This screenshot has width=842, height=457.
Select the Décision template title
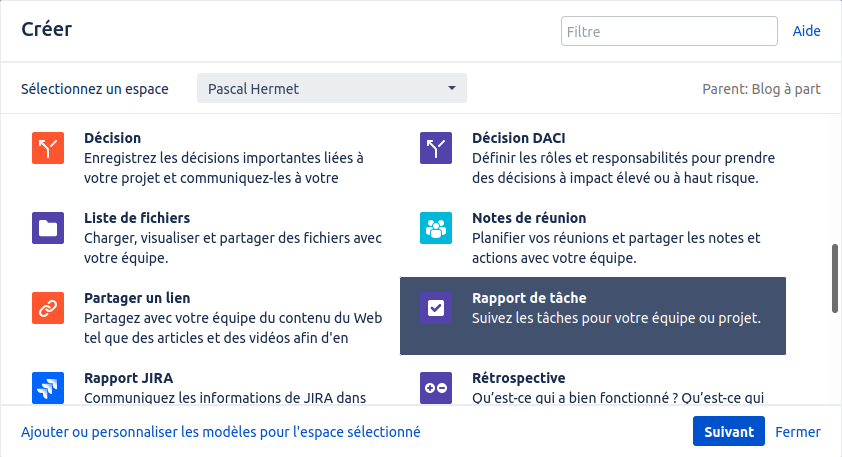coord(112,138)
